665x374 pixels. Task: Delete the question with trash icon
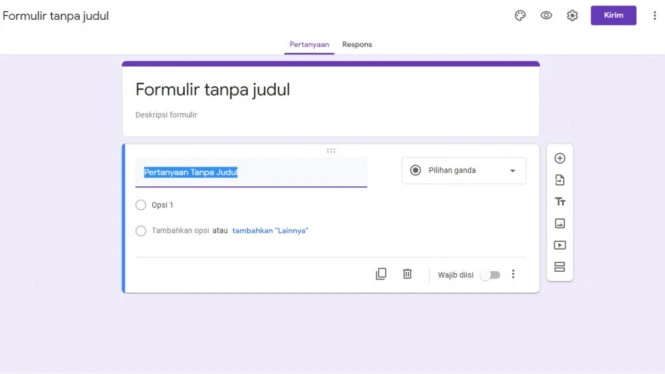point(407,274)
